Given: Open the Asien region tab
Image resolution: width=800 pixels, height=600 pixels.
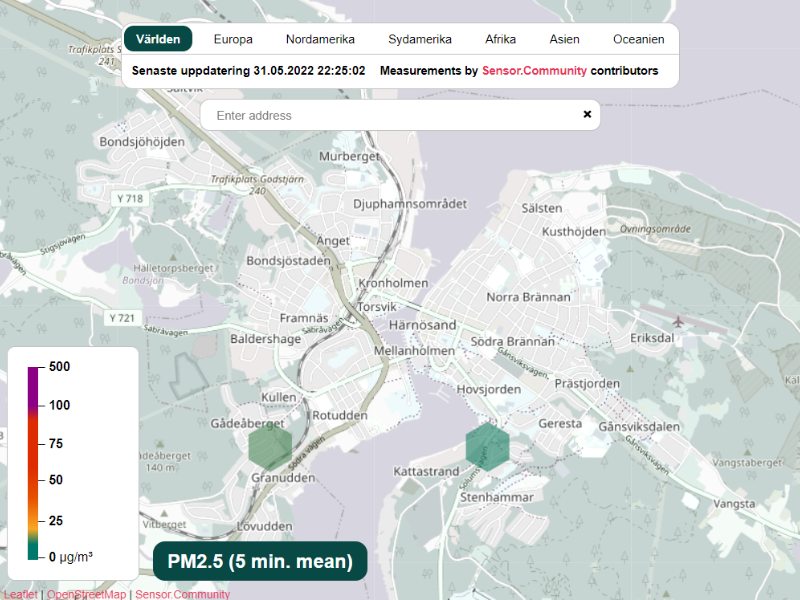Looking at the screenshot, I should [x=564, y=40].
